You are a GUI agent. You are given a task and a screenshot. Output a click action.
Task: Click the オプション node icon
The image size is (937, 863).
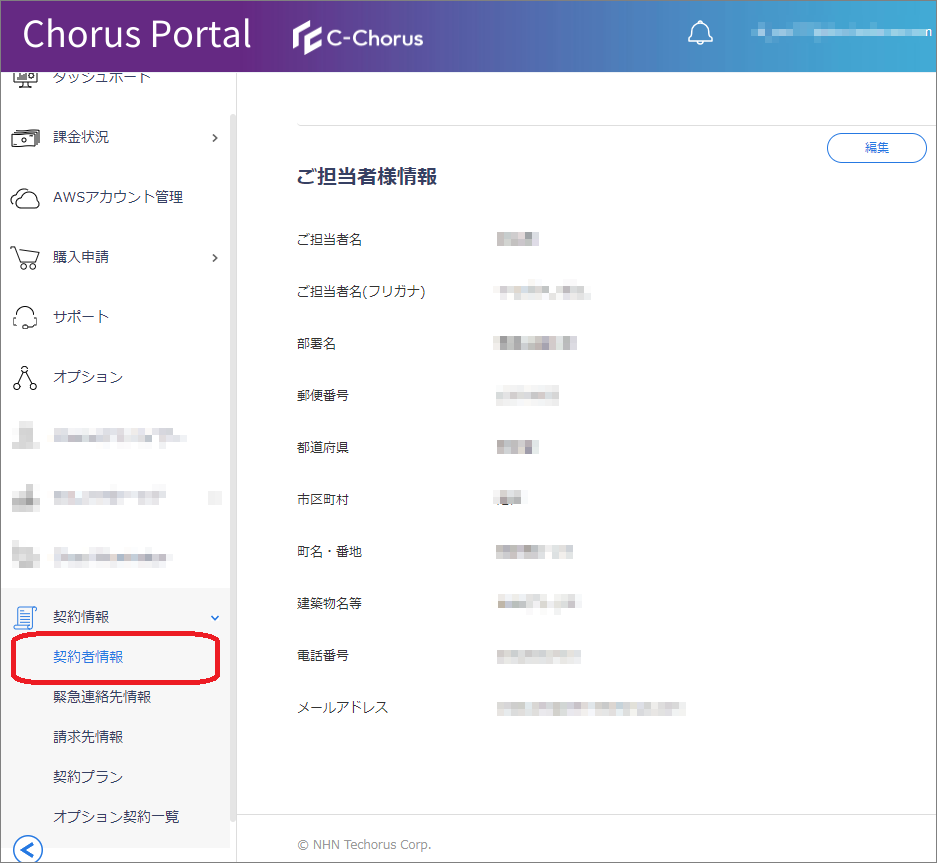[x=25, y=378]
